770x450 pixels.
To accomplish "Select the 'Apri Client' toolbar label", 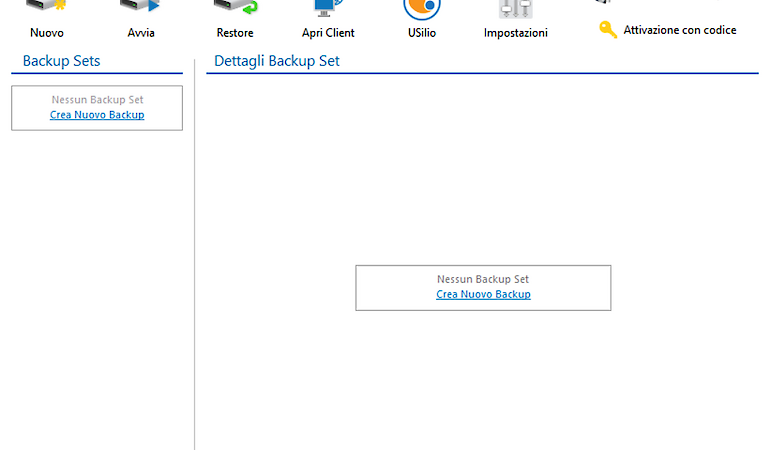I will tap(328, 33).
